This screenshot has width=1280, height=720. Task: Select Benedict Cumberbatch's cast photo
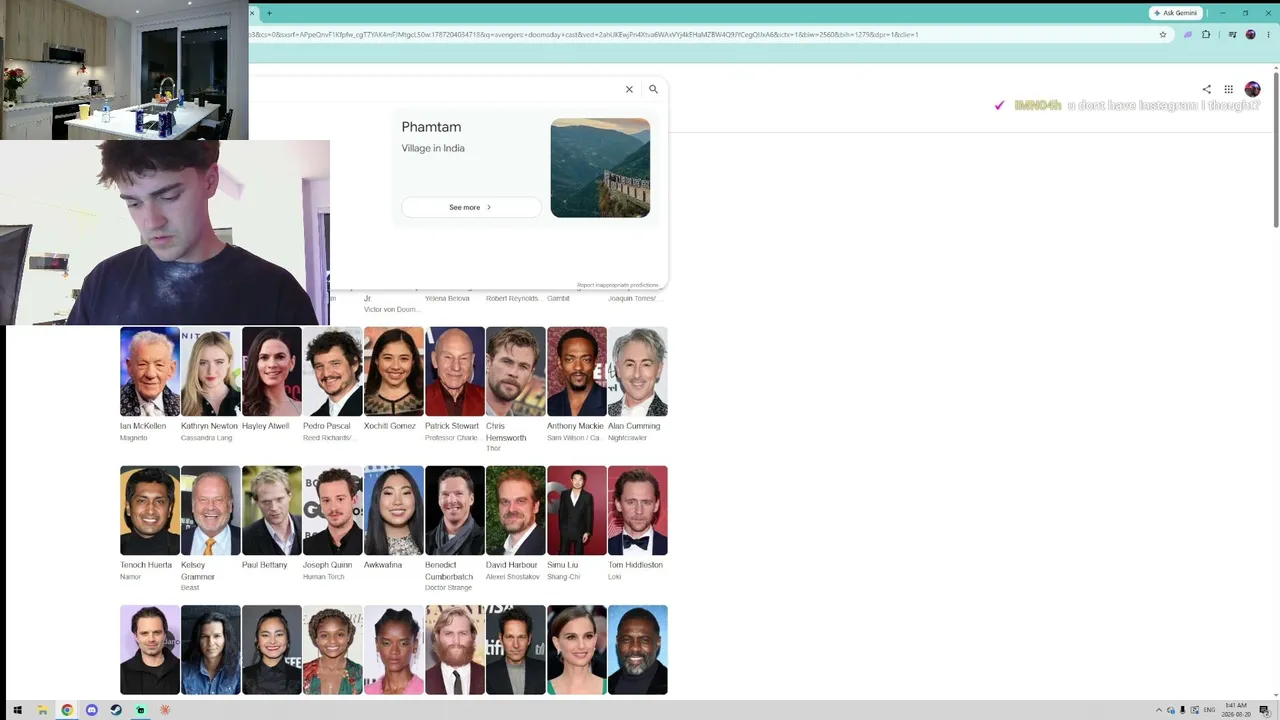pos(455,510)
